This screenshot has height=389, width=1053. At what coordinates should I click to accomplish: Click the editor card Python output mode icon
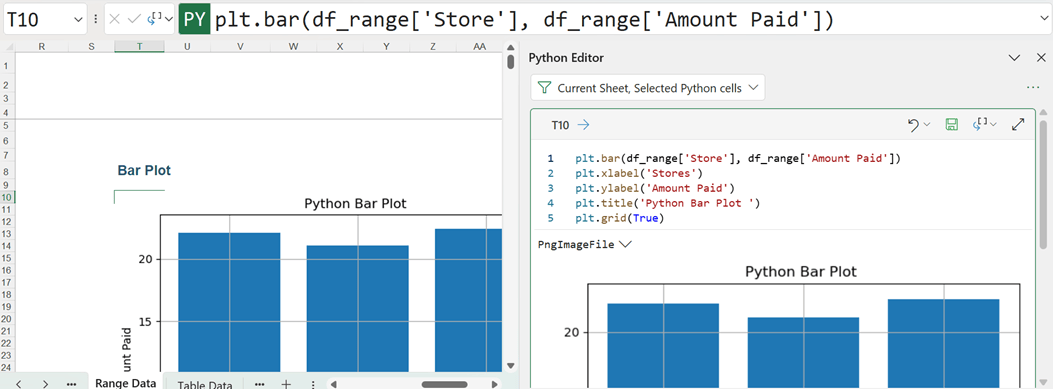pos(980,124)
